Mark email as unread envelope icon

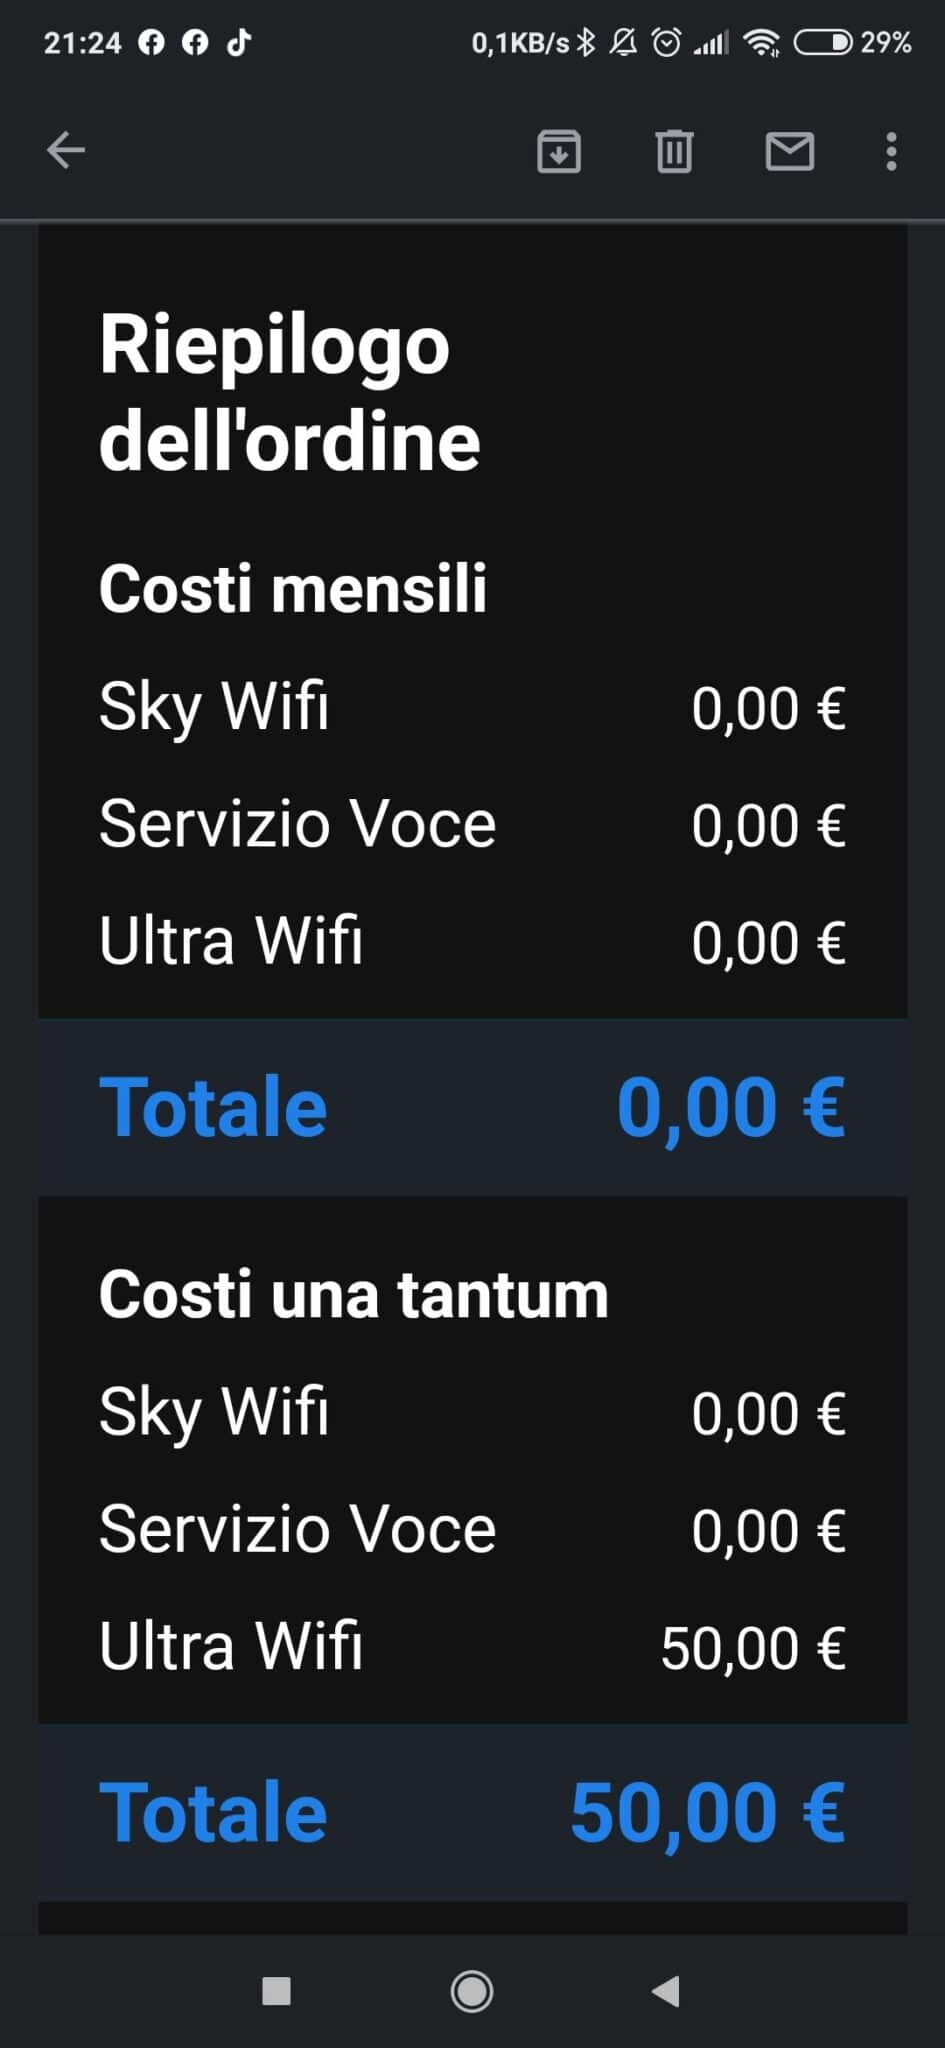(x=790, y=152)
